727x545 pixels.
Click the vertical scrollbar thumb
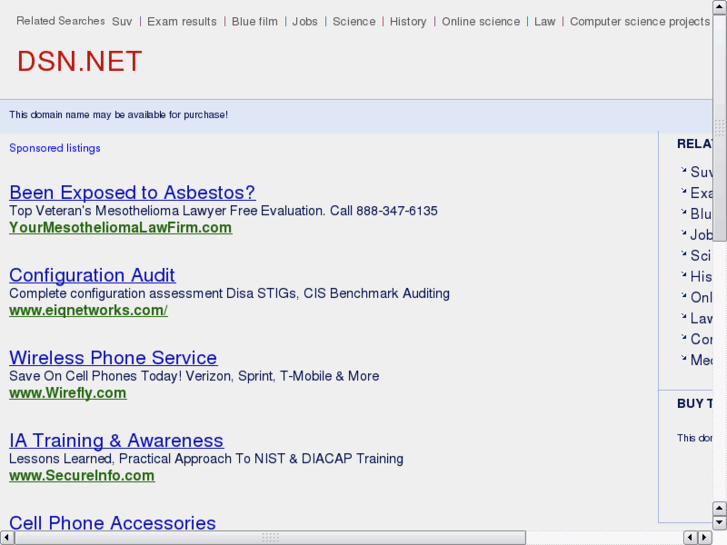pyautogui.click(x=719, y=128)
